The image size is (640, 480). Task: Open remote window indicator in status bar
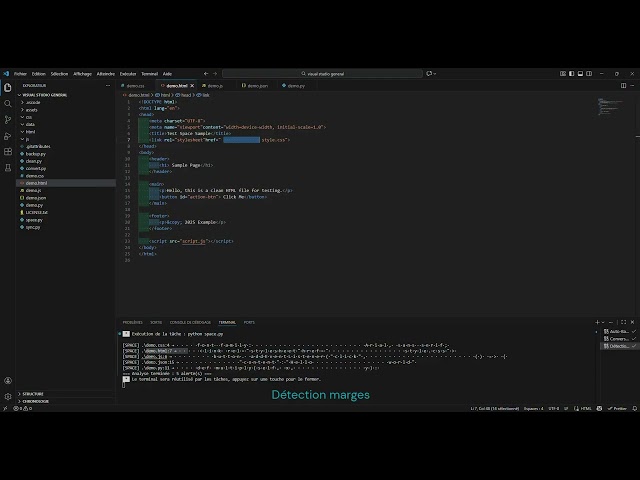(5, 408)
